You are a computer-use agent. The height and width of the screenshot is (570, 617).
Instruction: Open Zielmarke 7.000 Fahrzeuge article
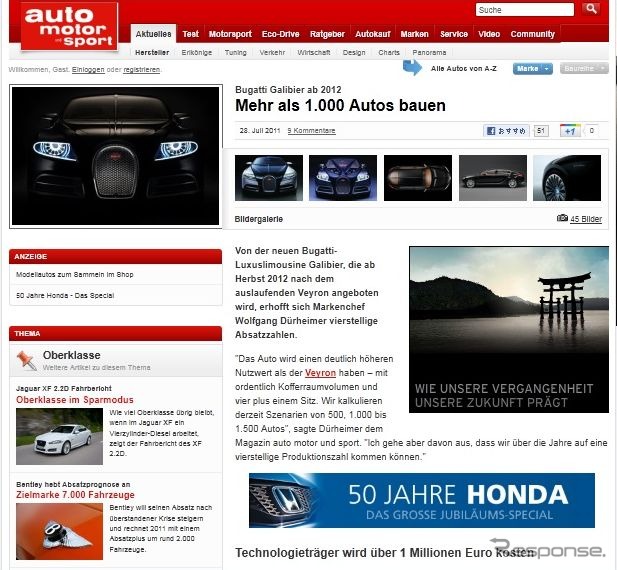(x=75, y=495)
